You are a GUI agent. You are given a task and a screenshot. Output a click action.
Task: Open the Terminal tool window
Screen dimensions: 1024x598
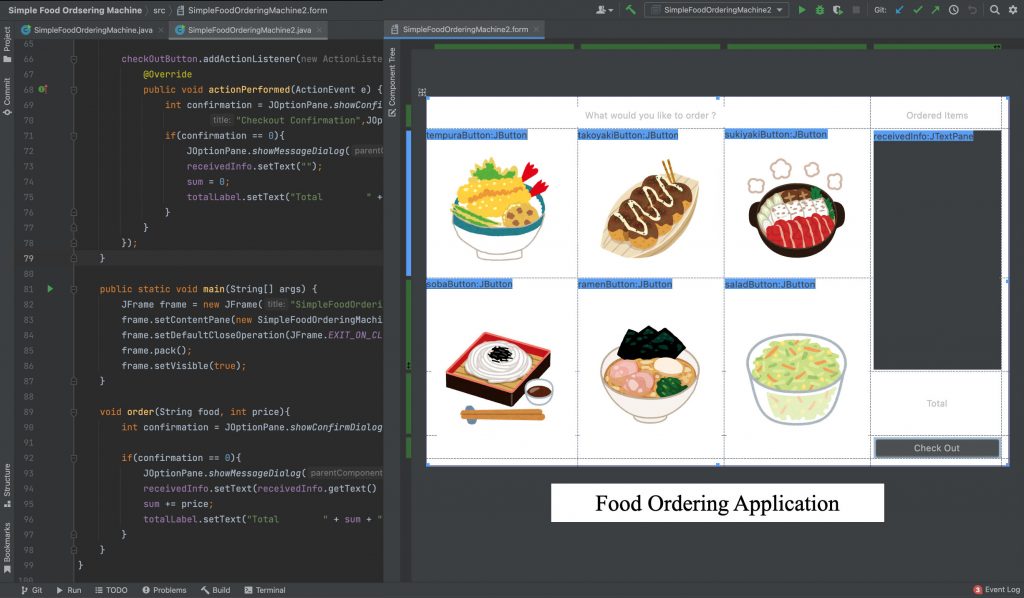tap(264, 590)
